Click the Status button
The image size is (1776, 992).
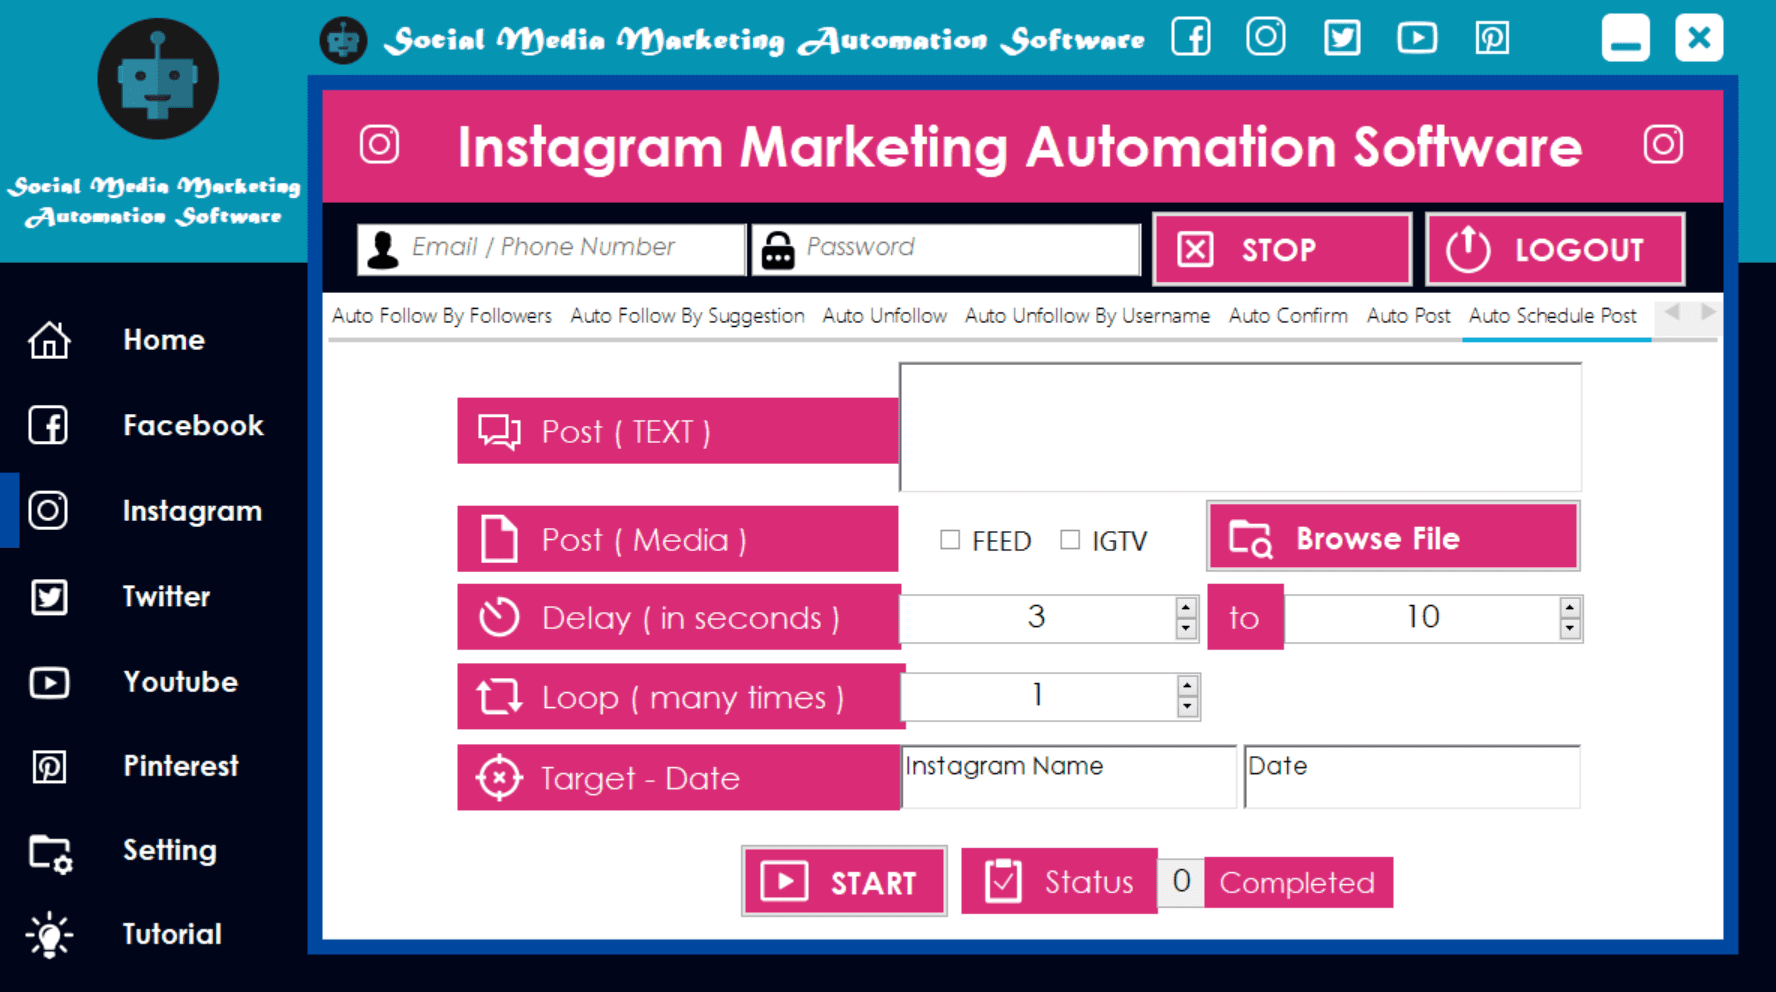pyautogui.click(x=1059, y=881)
